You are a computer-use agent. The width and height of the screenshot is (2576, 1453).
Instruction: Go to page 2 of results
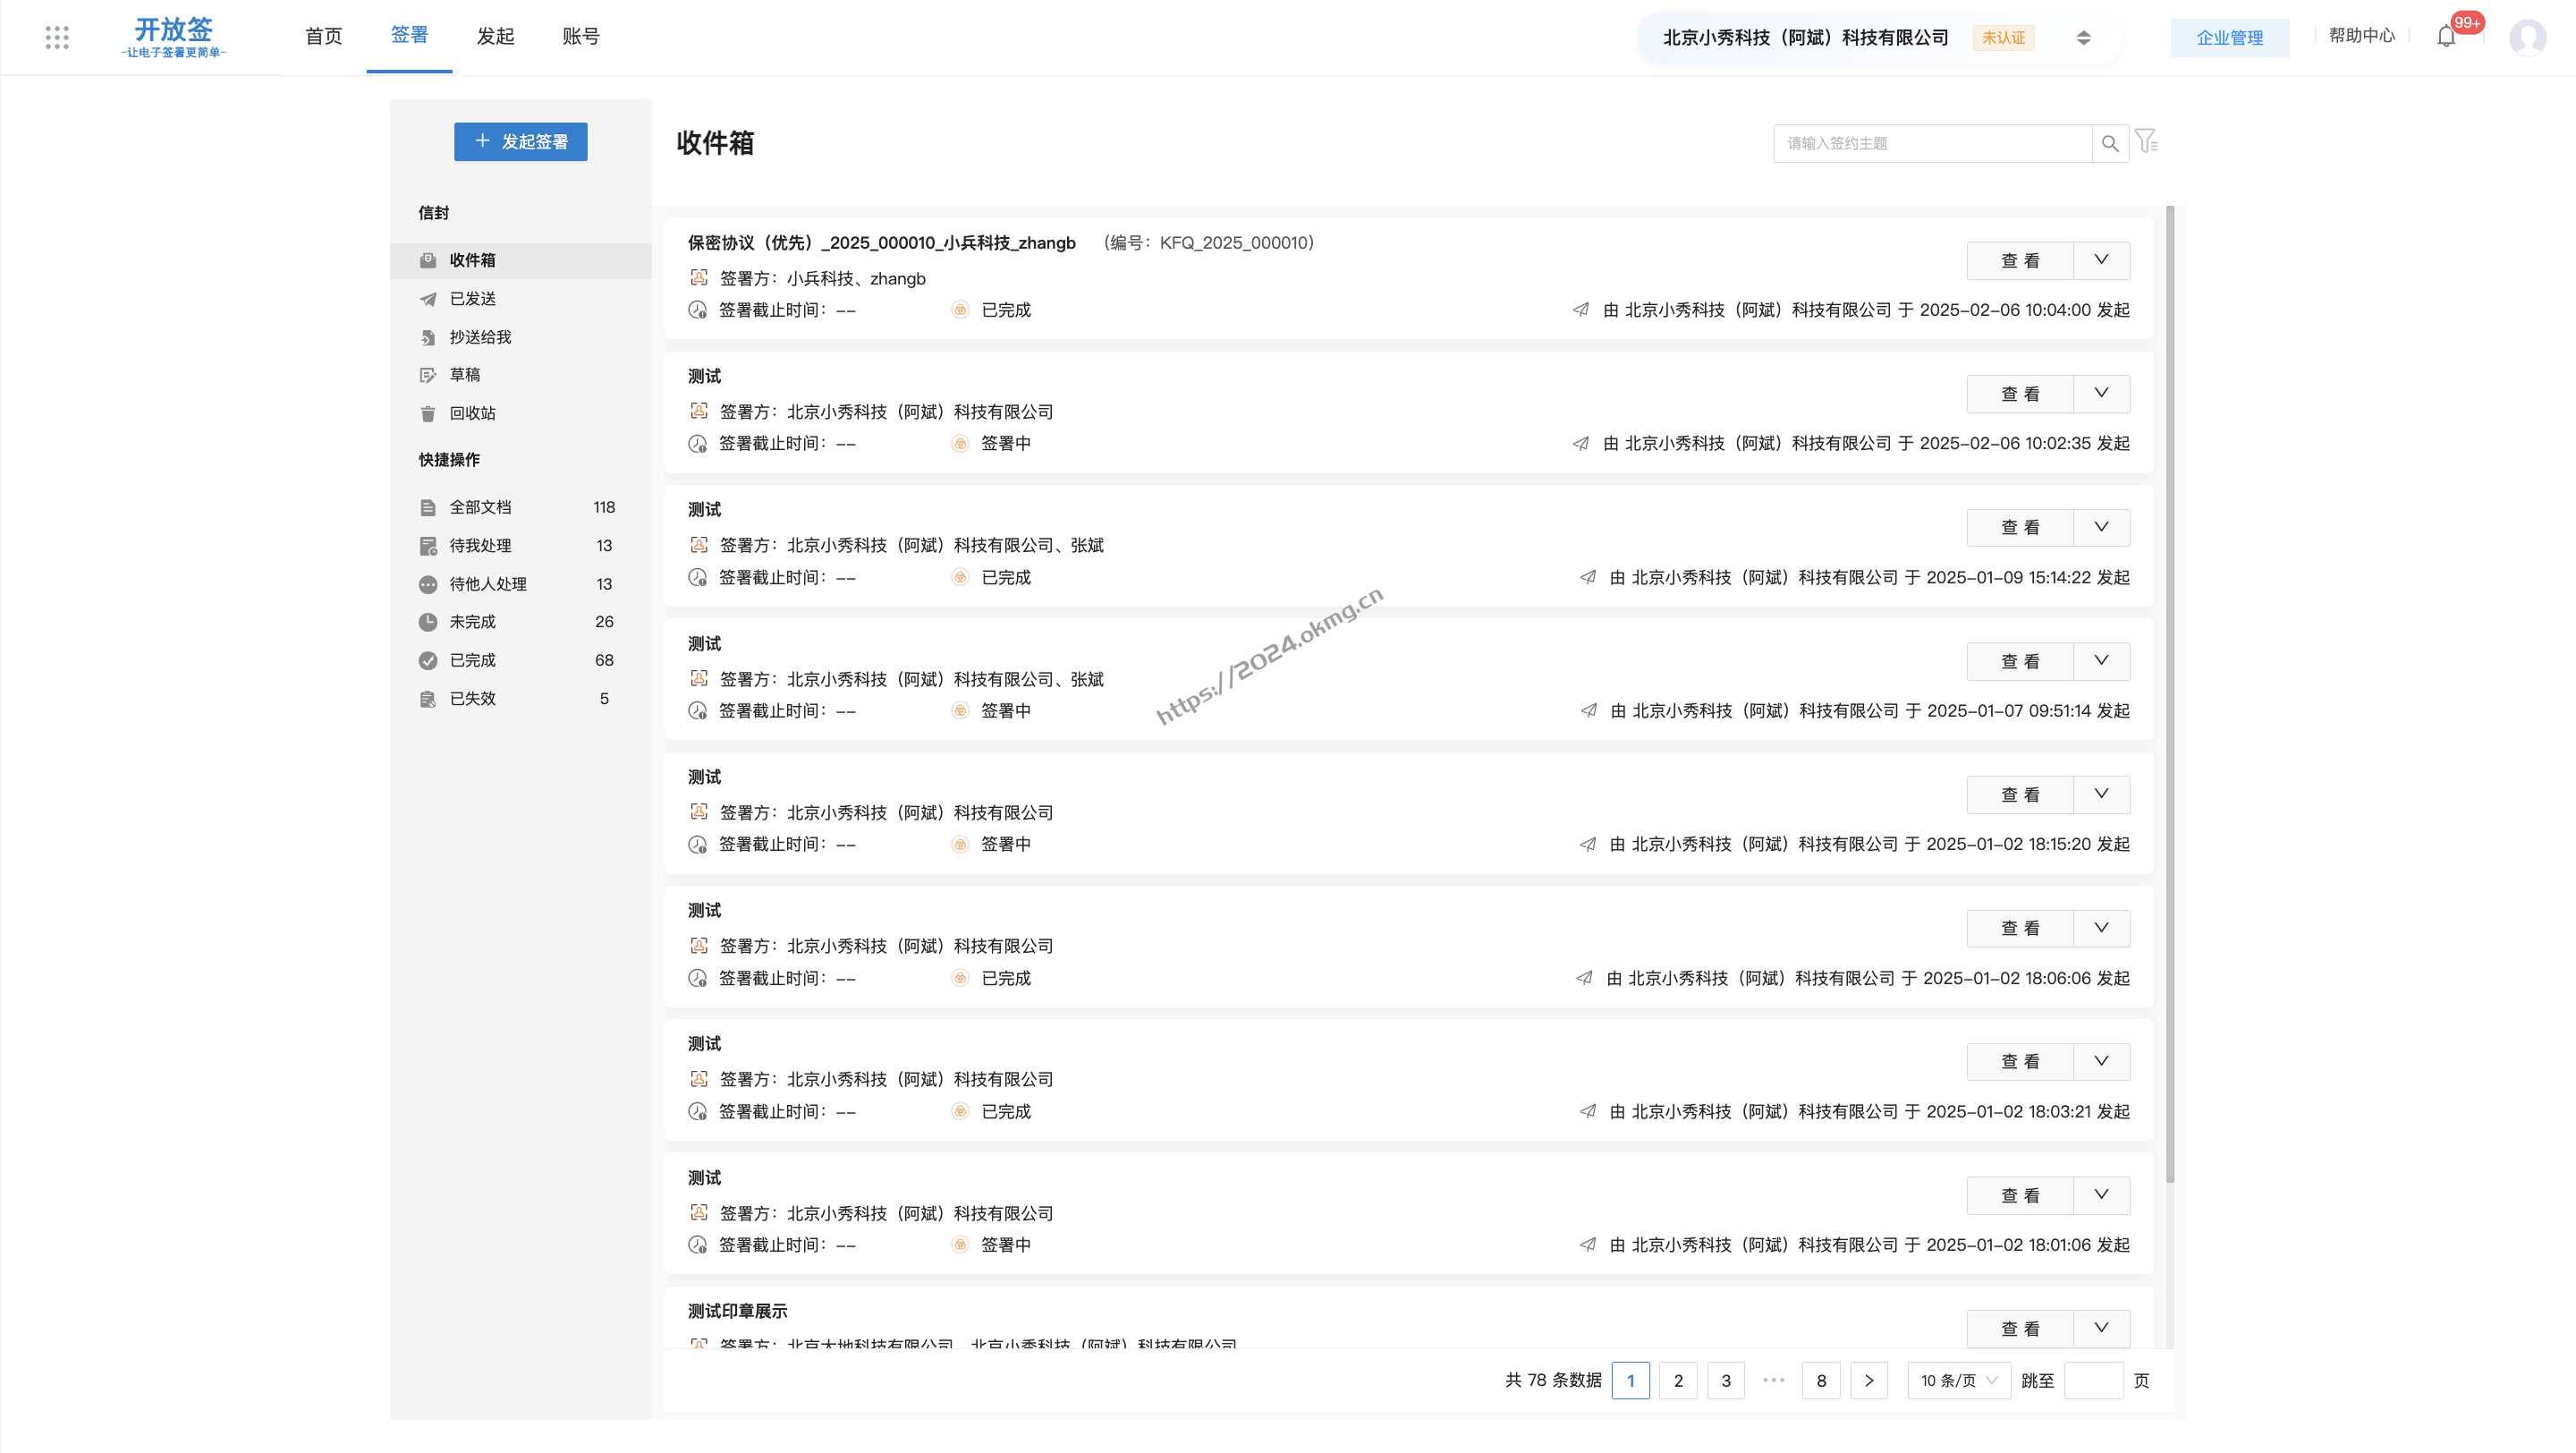coord(1678,1380)
